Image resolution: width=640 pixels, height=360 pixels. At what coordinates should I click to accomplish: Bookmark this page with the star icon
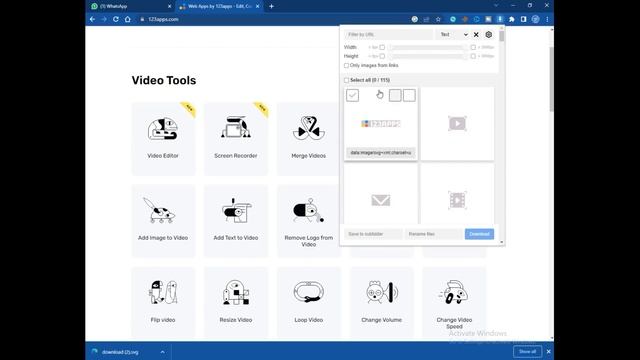(438, 19)
